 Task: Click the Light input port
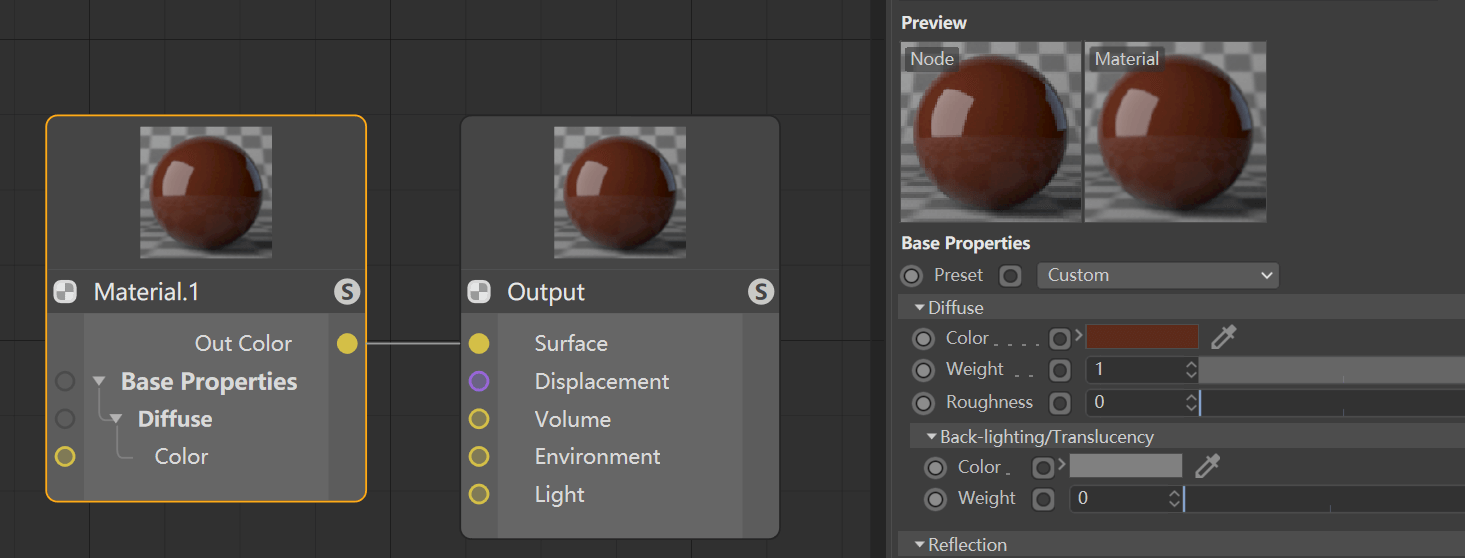pos(479,494)
